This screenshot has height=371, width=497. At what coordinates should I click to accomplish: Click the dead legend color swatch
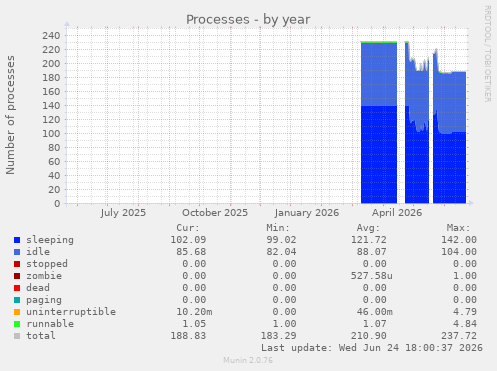pyautogui.click(x=17, y=288)
